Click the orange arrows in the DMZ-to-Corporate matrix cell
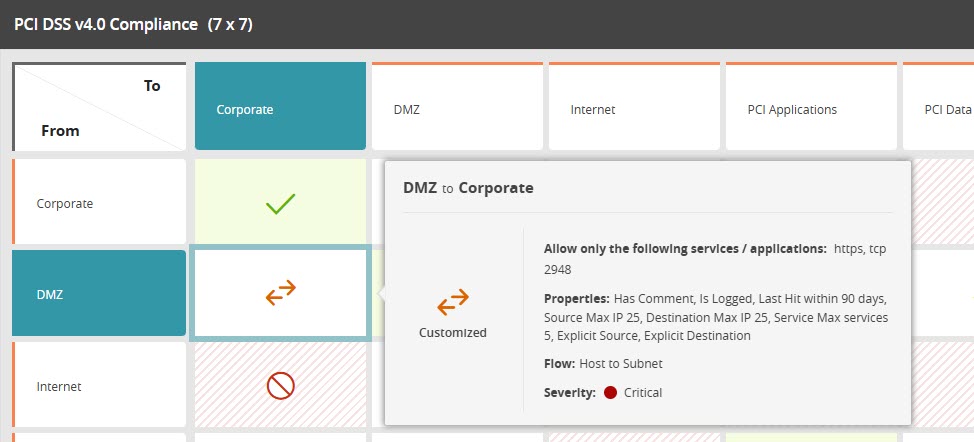 pyautogui.click(x=280, y=293)
